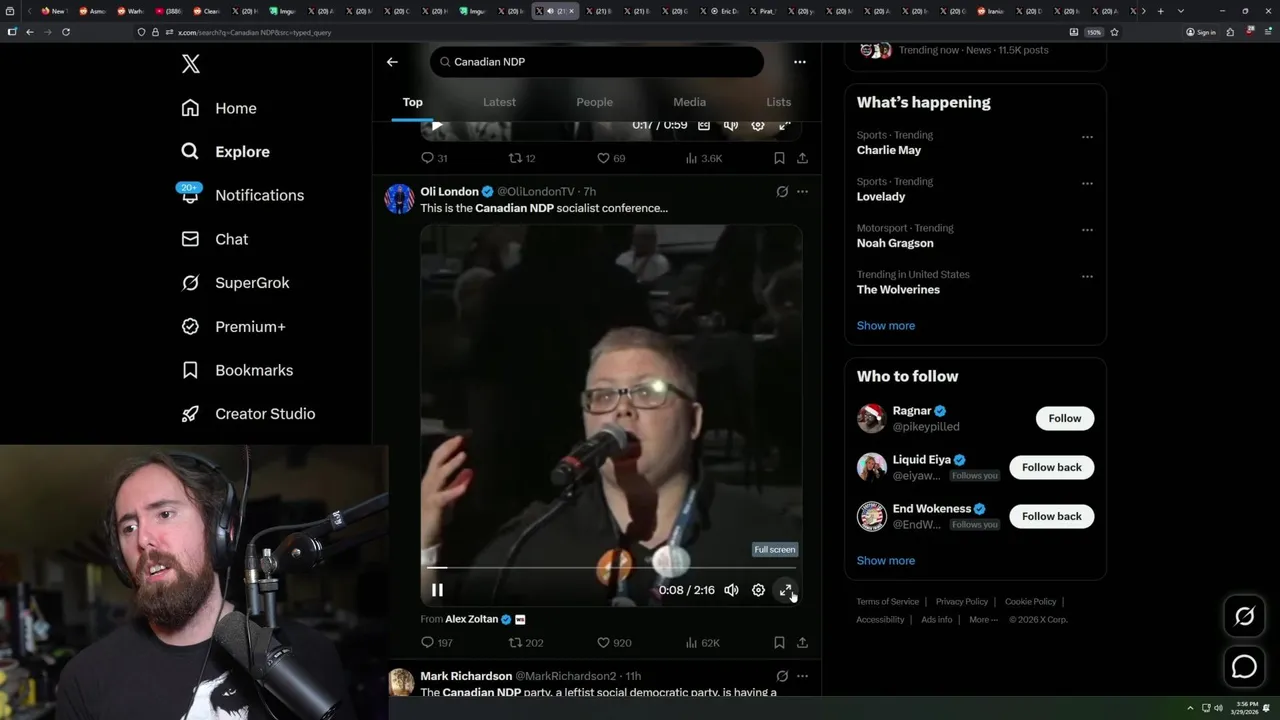Screen dimensions: 1280x720
Task: Mute the Oli London video
Action: pos(731,590)
